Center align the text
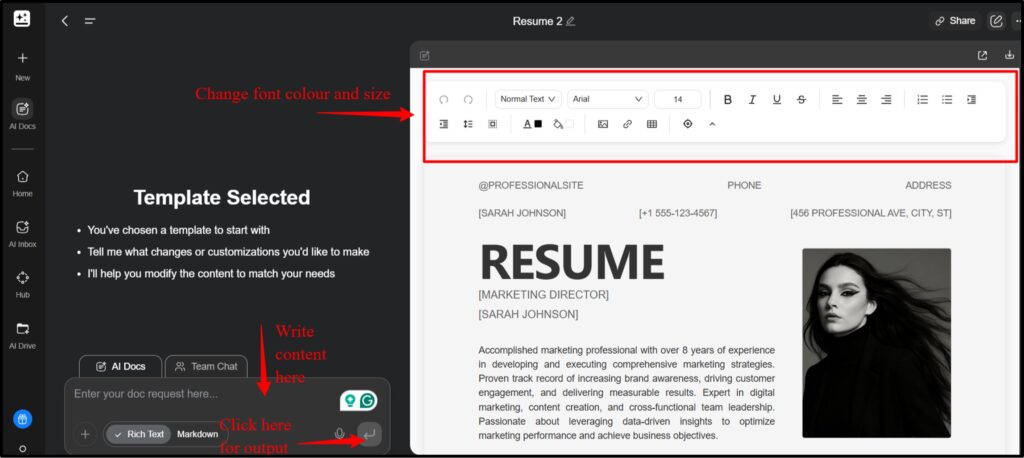Viewport: 1024px width, 458px height. pos(861,99)
